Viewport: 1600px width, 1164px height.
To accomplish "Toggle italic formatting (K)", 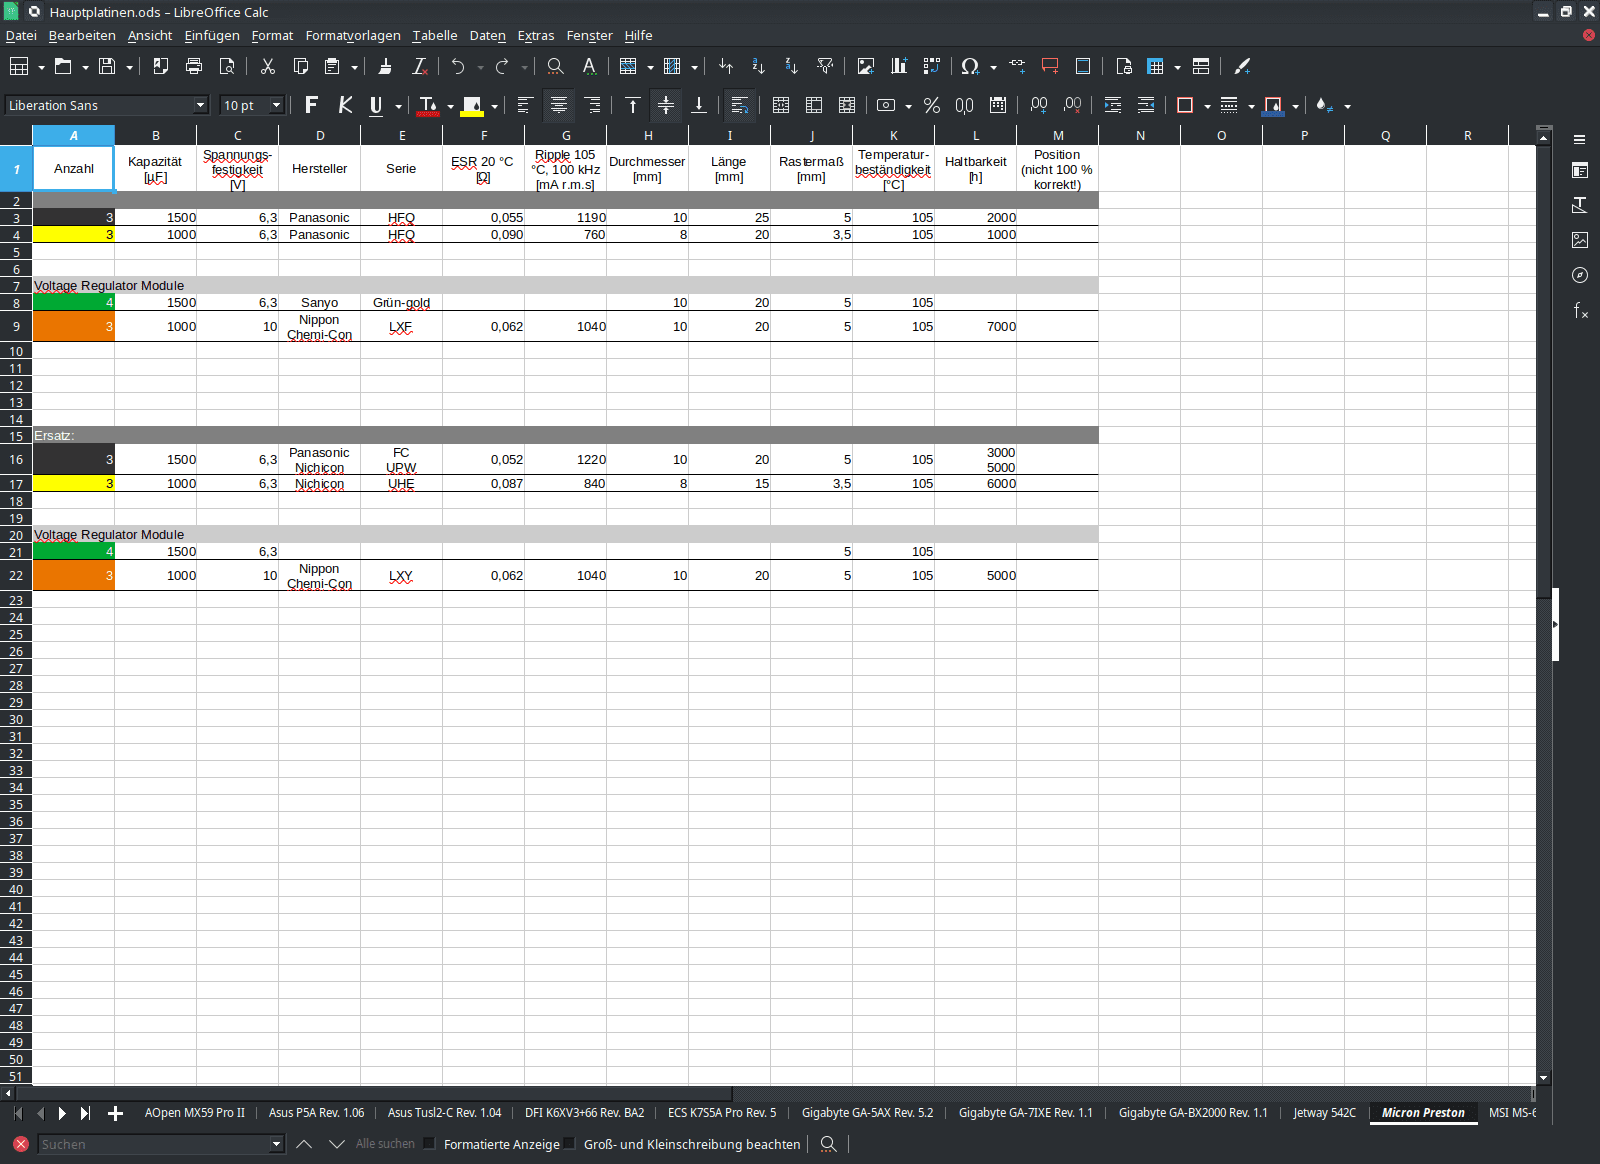I will [345, 105].
